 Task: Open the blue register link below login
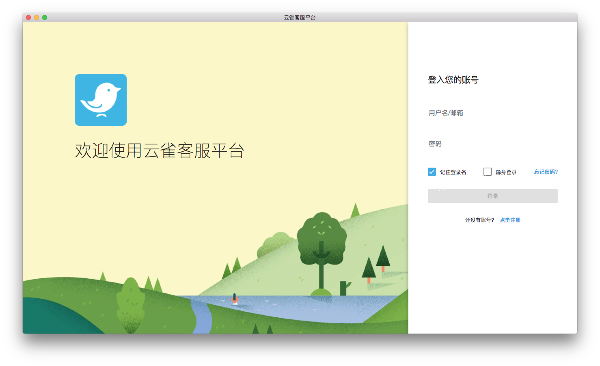(x=510, y=220)
